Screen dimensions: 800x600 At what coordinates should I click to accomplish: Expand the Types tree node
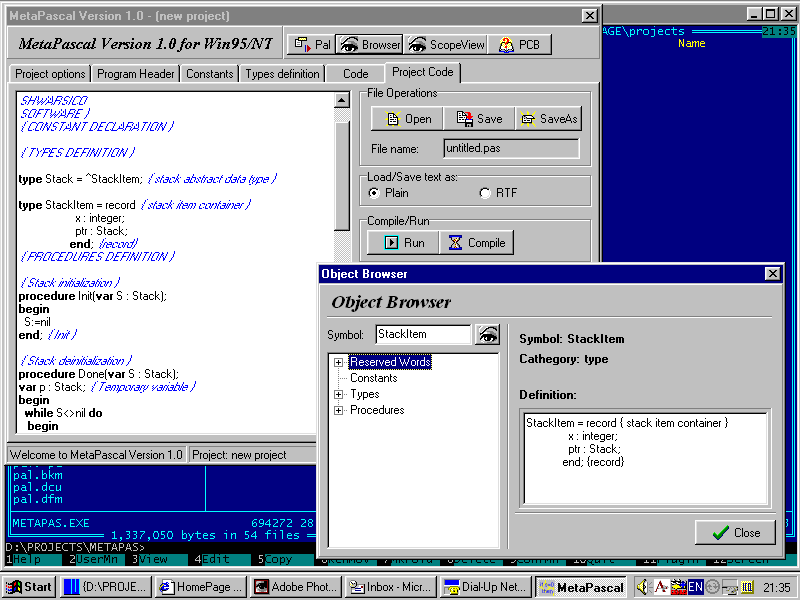(338, 394)
